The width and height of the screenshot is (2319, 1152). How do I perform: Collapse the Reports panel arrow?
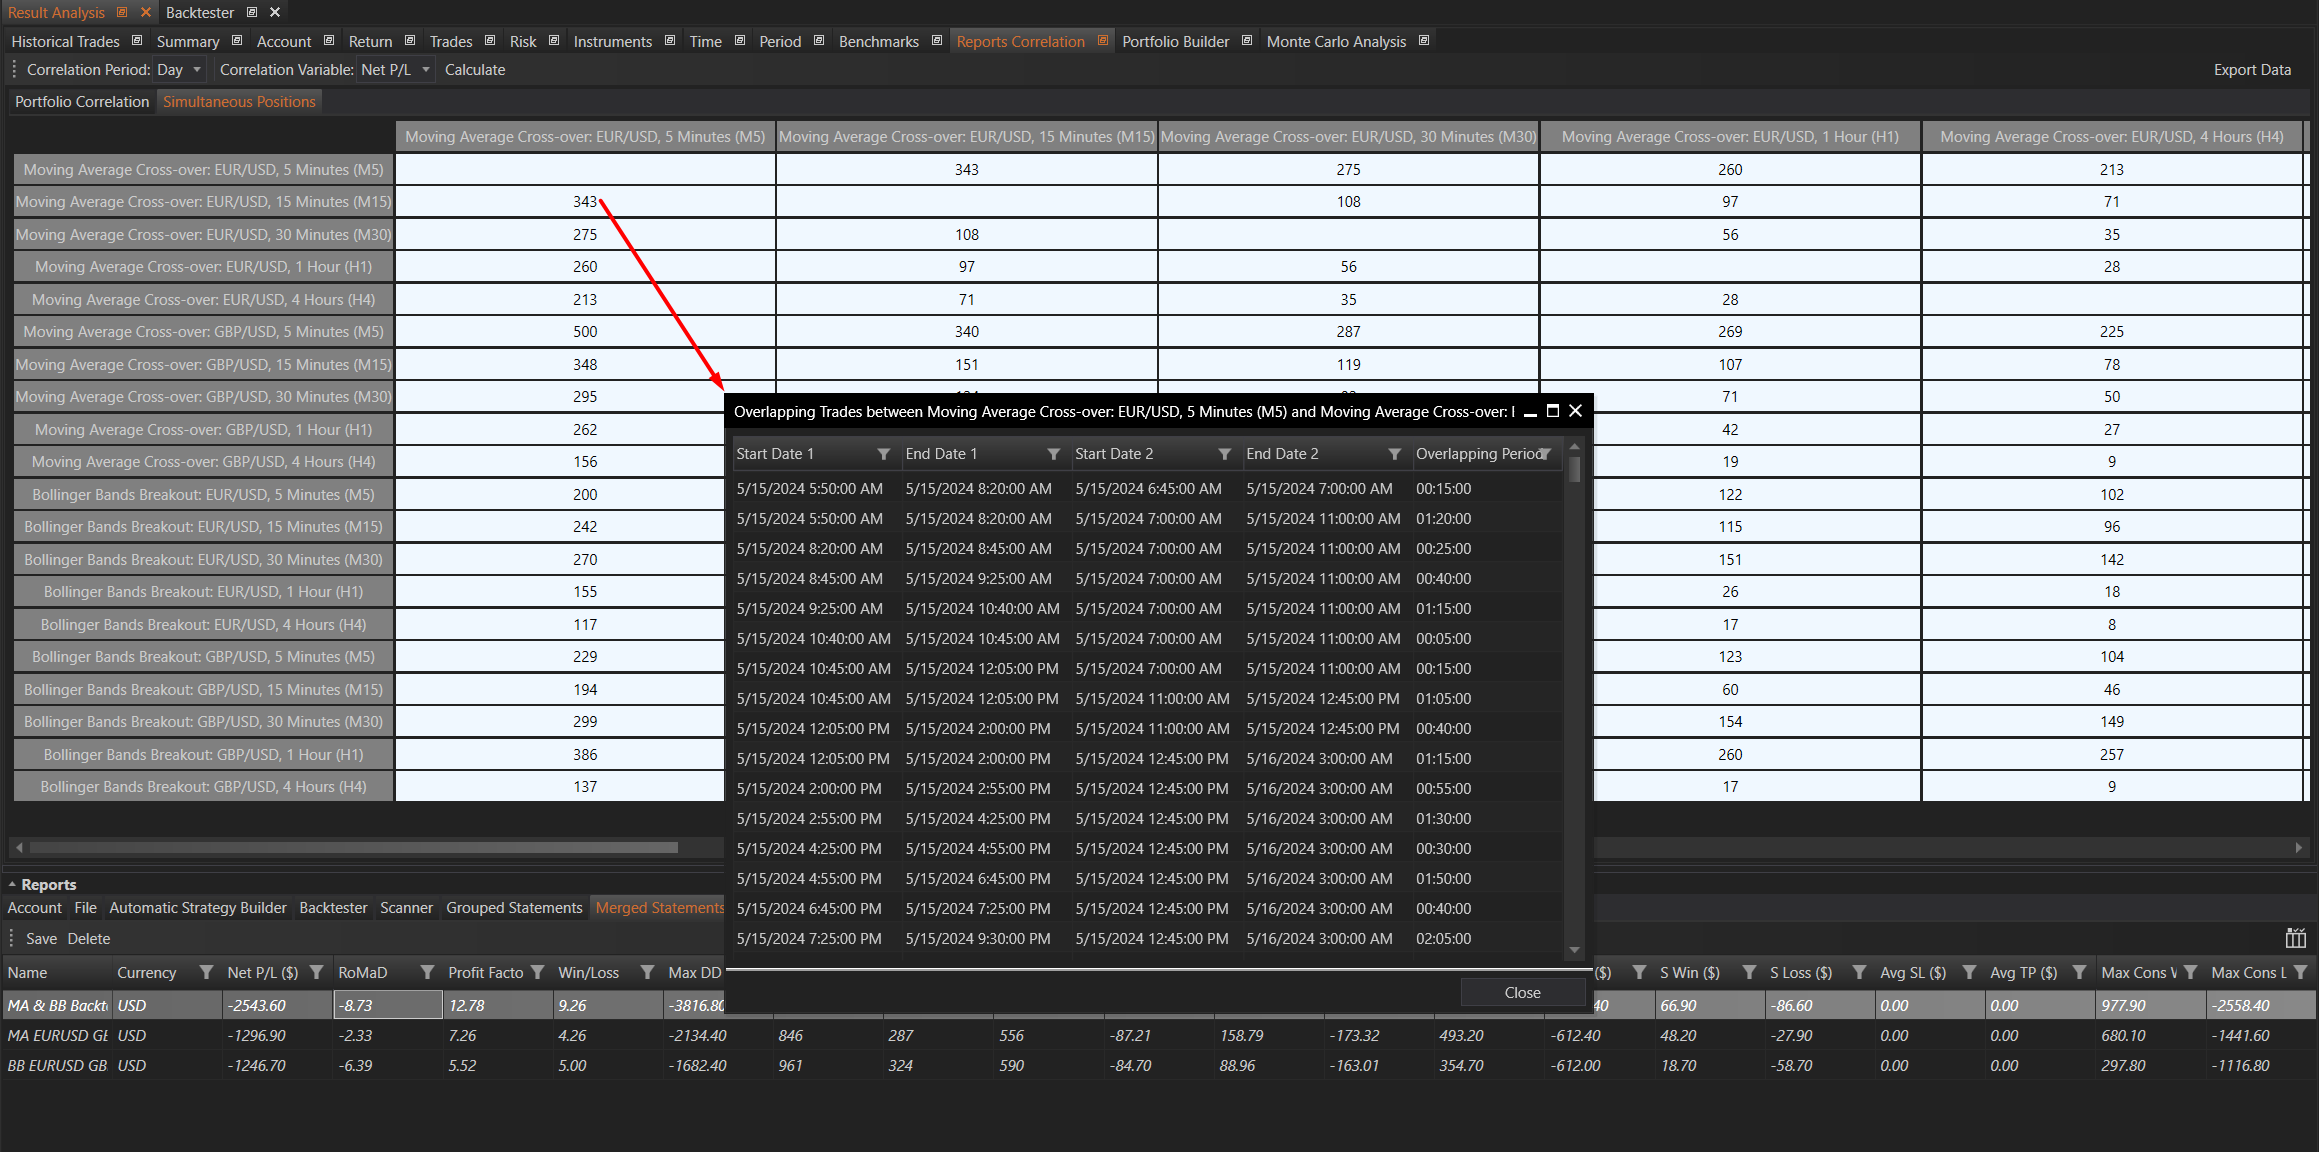point(12,885)
